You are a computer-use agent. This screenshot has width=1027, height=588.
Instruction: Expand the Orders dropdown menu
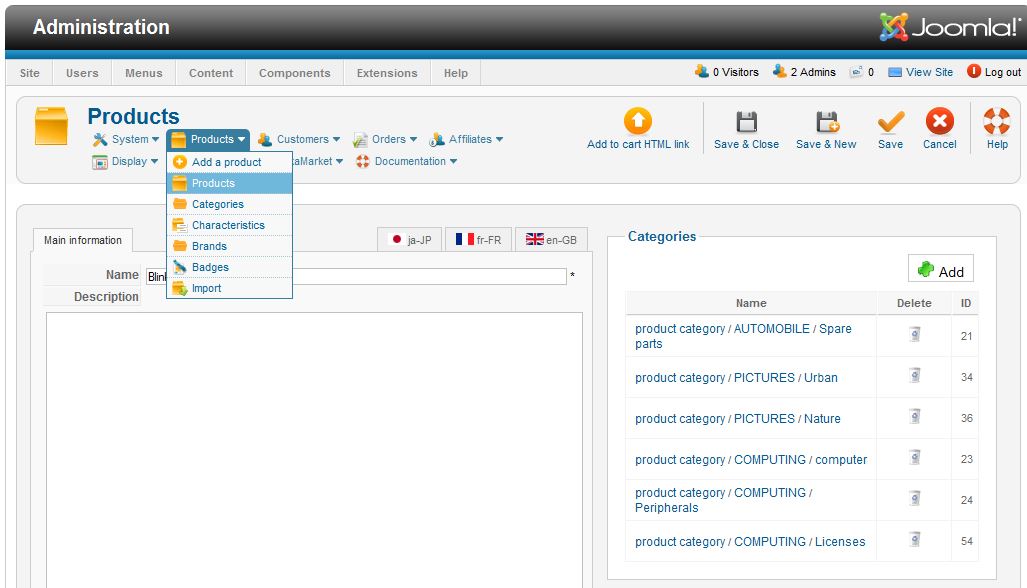pos(385,139)
